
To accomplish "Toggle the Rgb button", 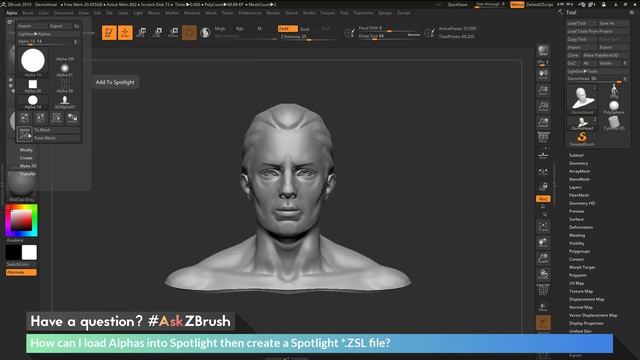I will tap(240, 29).
